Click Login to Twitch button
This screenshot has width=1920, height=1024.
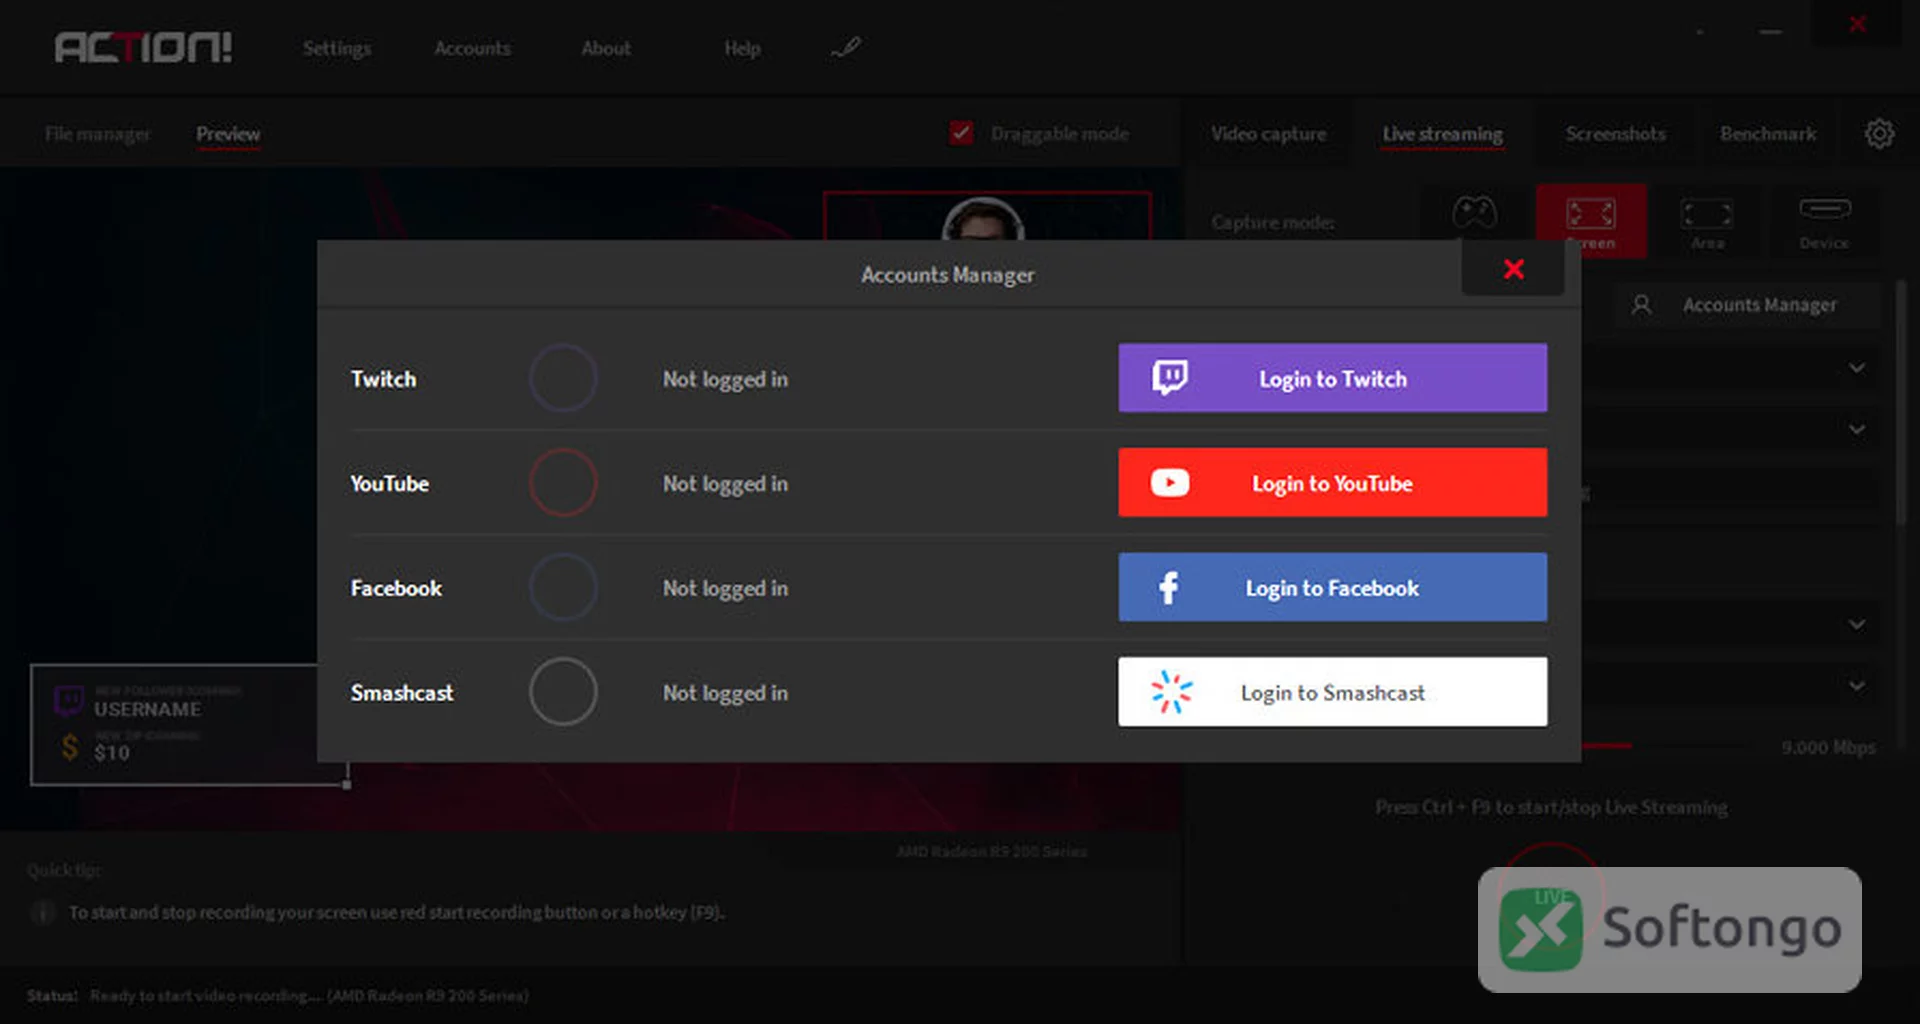1332,378
